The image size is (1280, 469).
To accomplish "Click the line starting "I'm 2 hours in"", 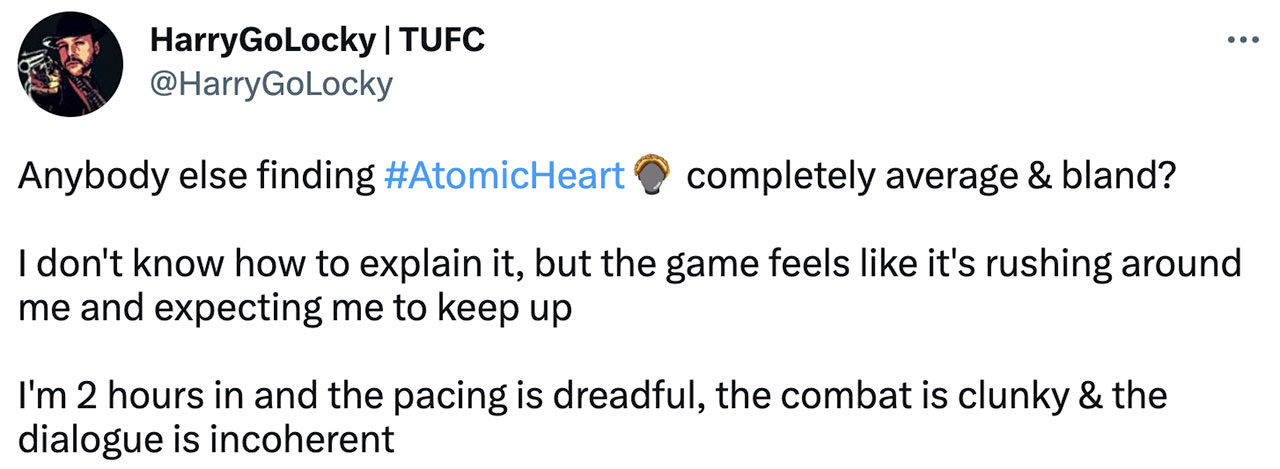I will click(x=592, y=396).
